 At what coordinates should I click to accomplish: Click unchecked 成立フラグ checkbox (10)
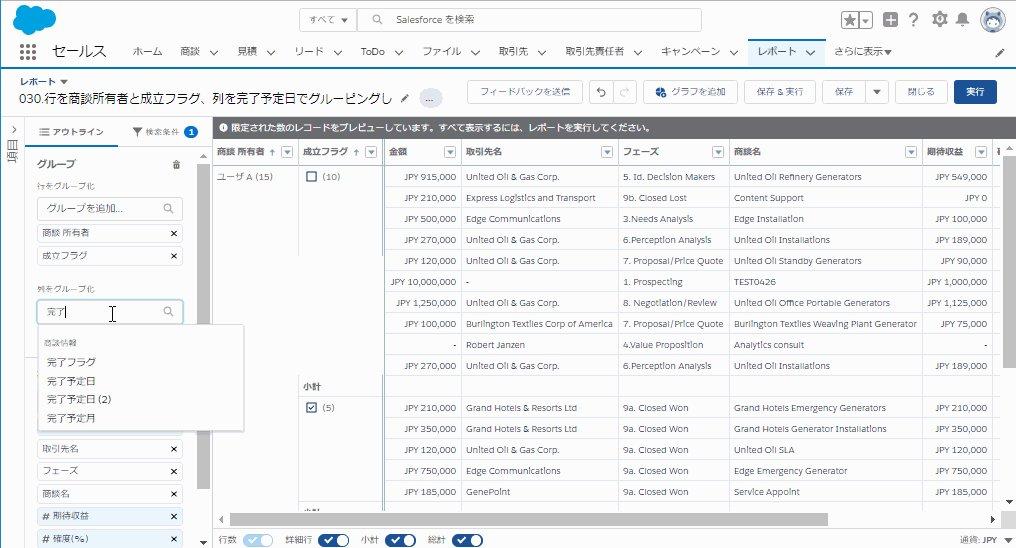311,176
